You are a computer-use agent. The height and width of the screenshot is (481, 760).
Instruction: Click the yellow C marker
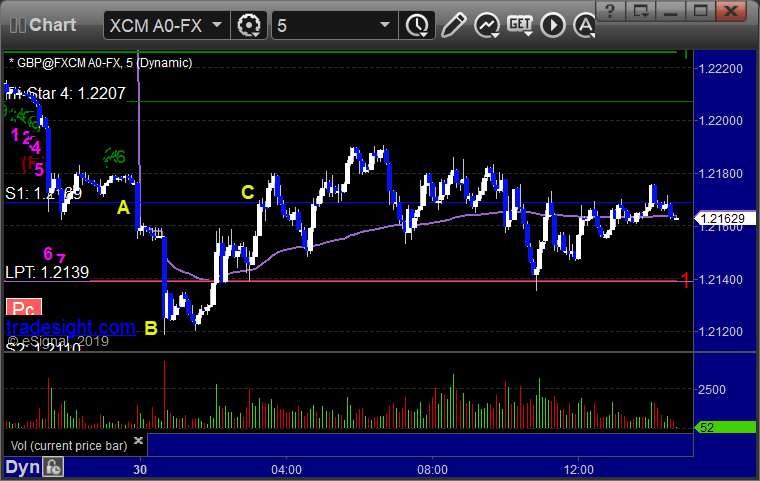(248, 192)
